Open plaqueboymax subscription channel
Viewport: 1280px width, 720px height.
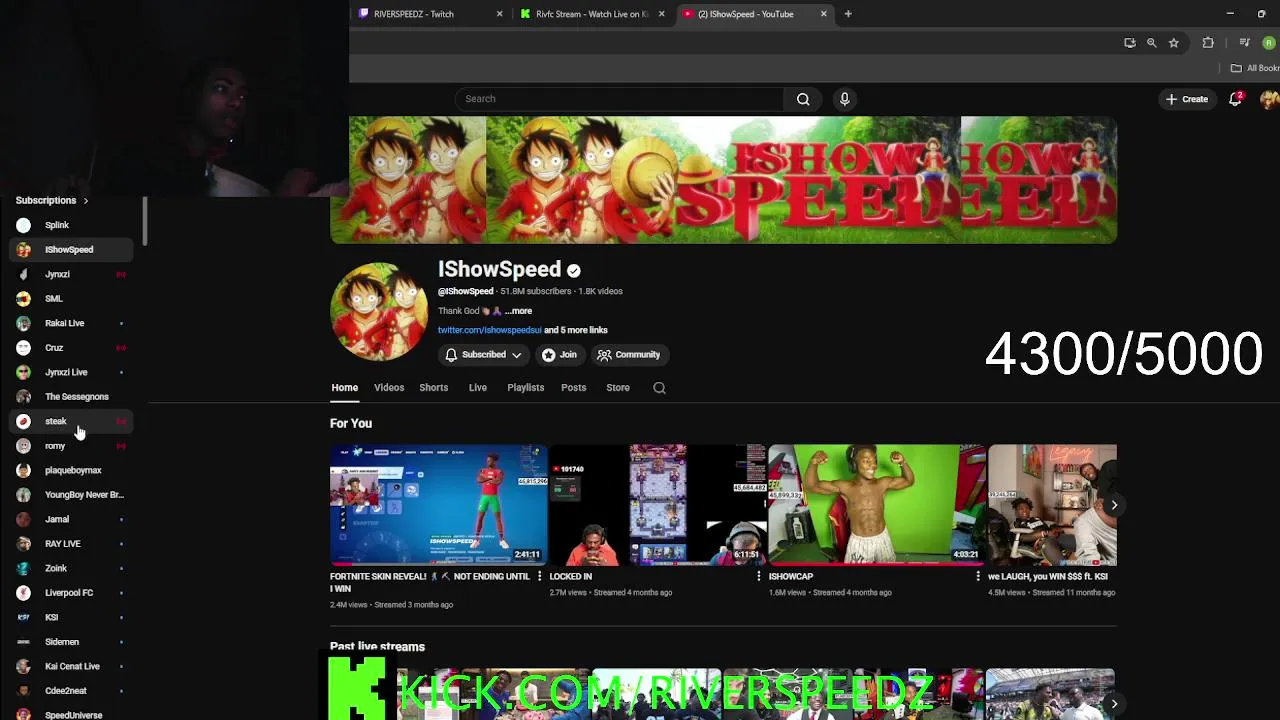pos(70,470)
